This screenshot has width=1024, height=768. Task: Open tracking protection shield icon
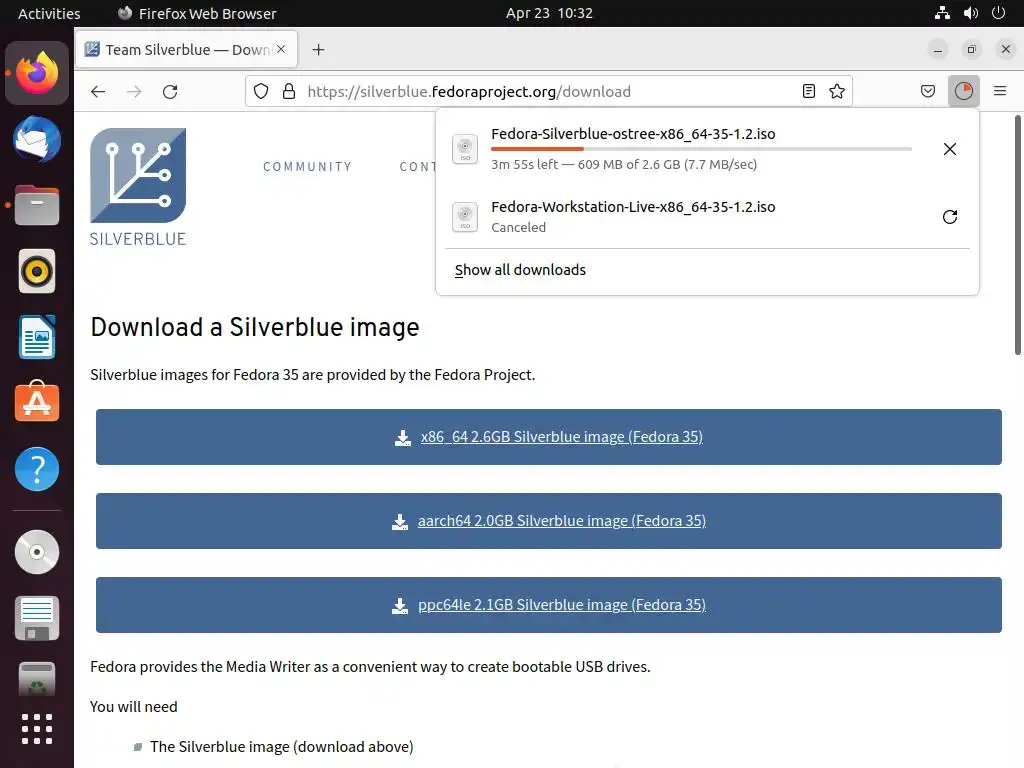[x=261, y=91]
